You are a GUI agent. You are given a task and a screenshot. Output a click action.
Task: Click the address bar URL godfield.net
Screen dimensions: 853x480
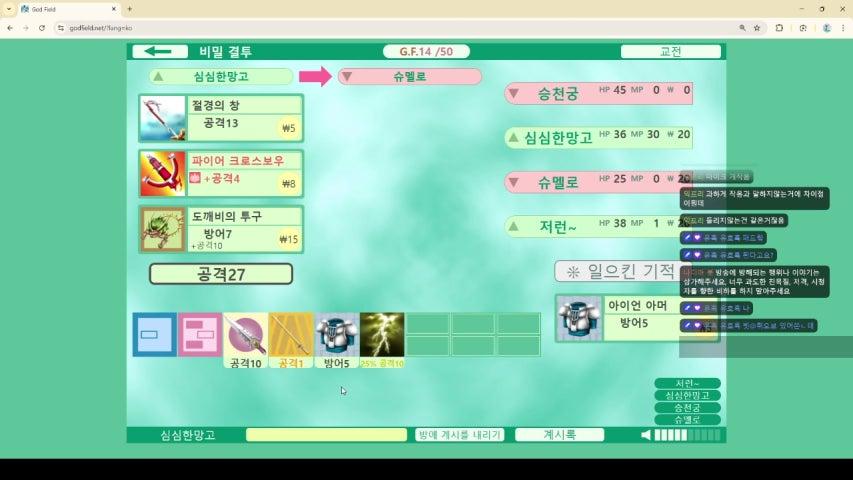[101, 28]
